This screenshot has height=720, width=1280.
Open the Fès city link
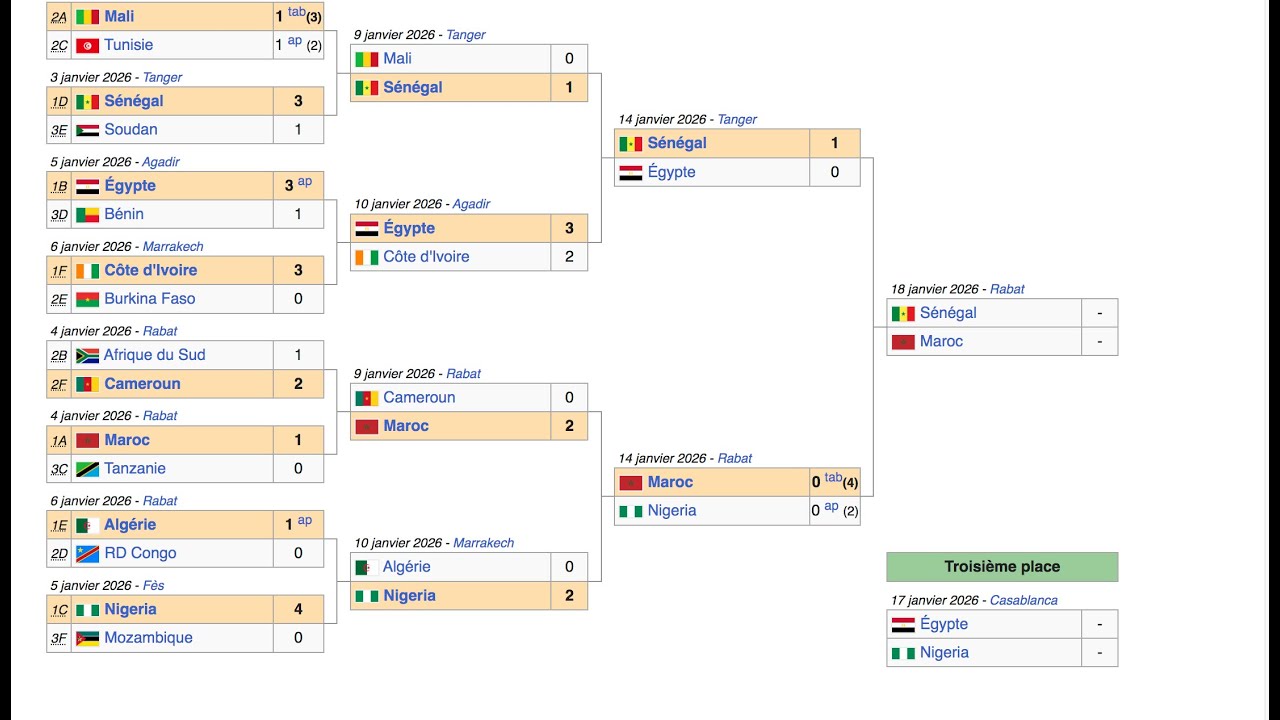[154, 585]
